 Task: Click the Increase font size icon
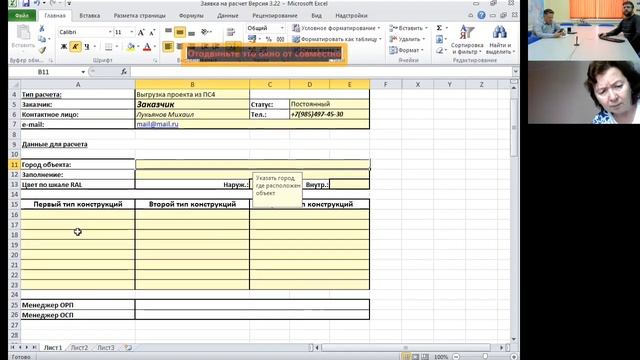141,32
